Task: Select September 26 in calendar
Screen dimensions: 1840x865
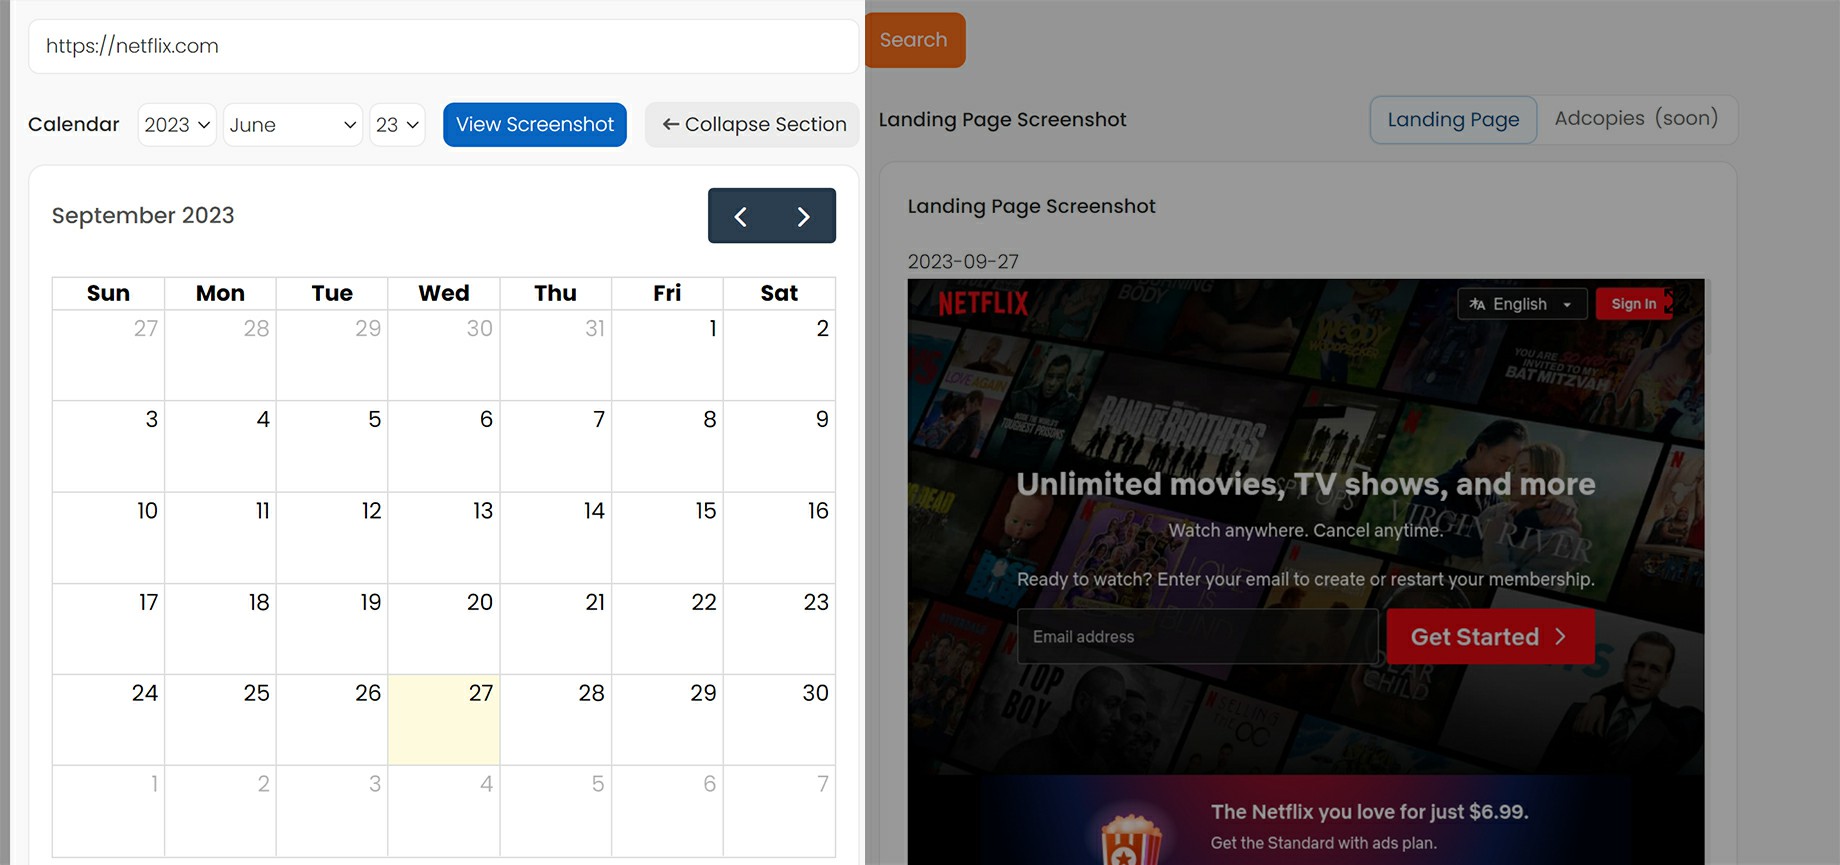Action: tap(332, 720)
